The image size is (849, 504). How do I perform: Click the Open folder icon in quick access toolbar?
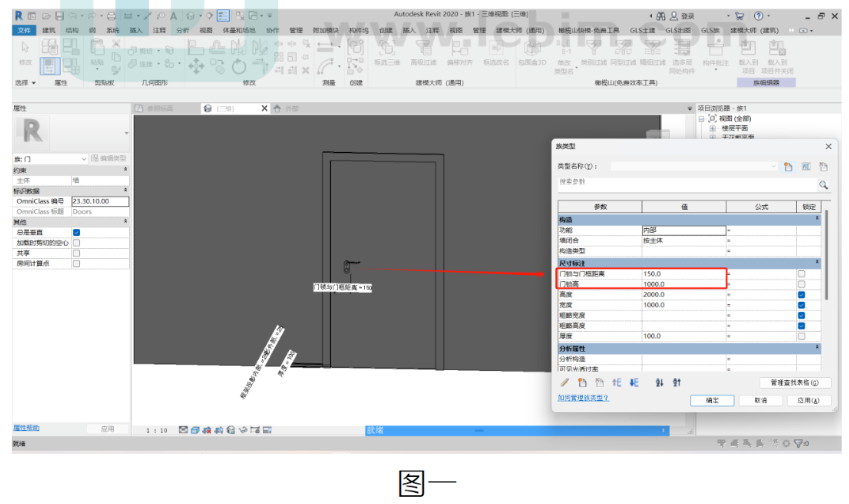[46, 16]
